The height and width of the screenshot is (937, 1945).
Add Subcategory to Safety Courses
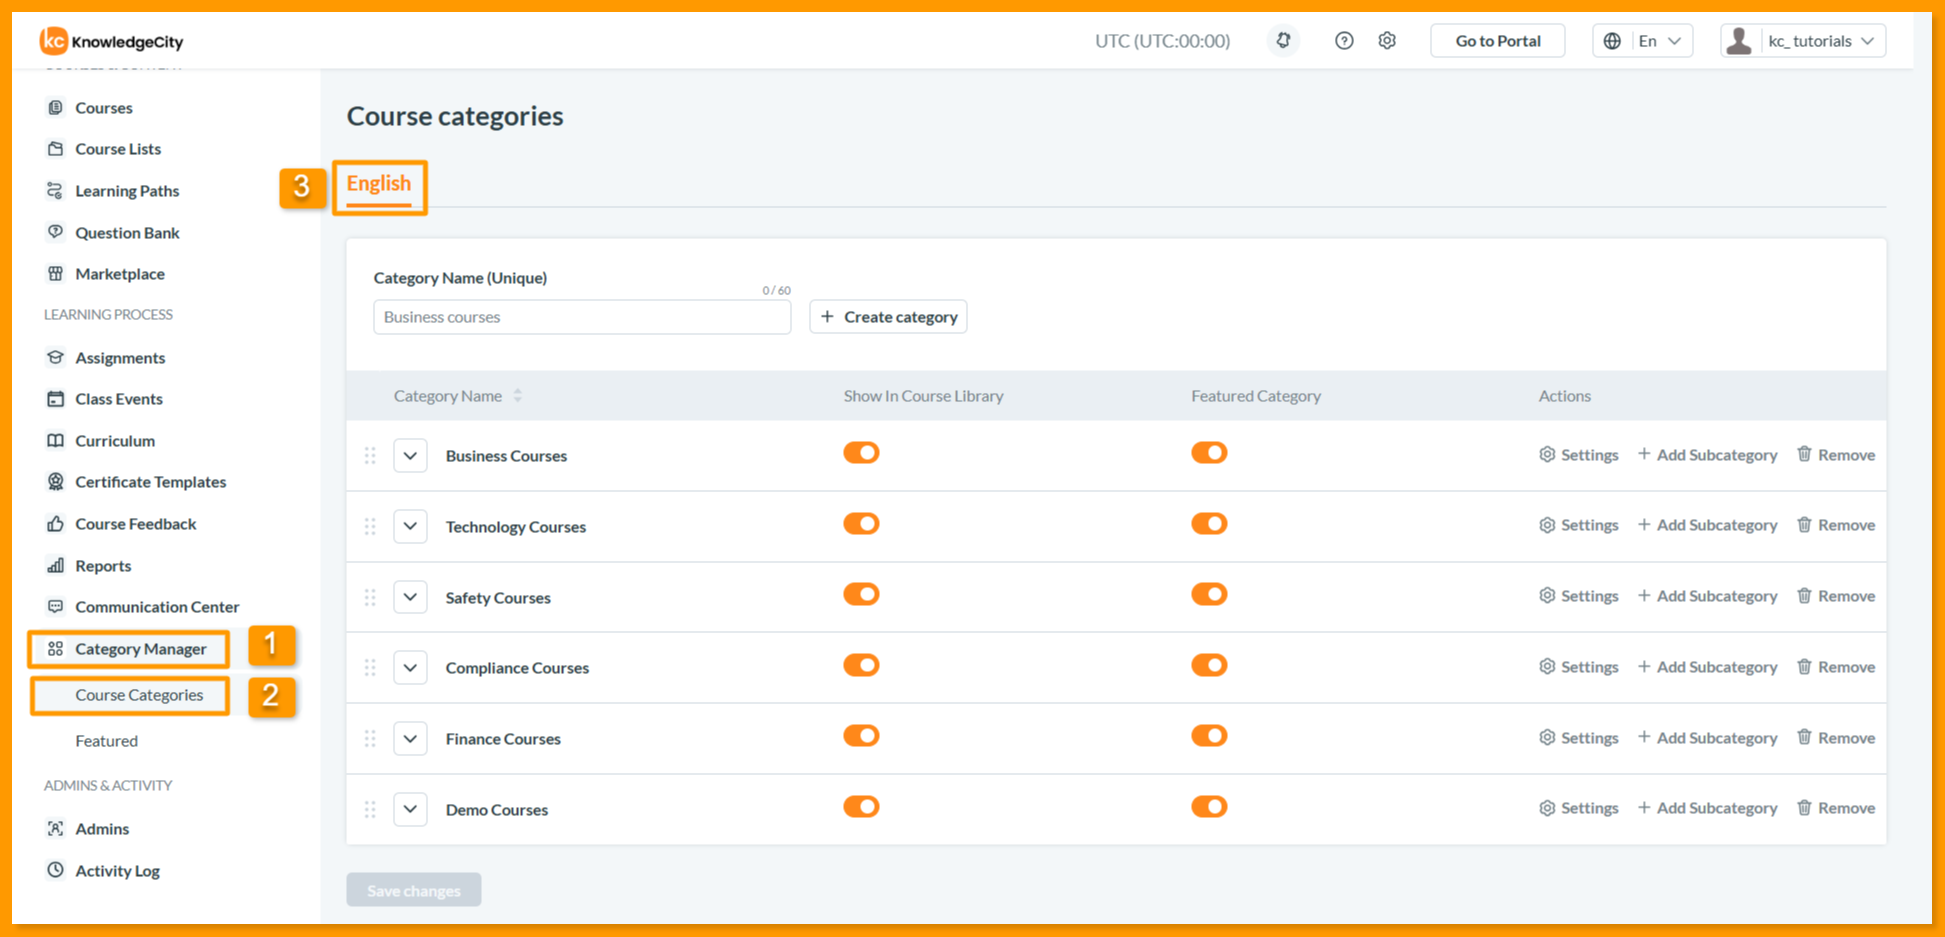1707,595
